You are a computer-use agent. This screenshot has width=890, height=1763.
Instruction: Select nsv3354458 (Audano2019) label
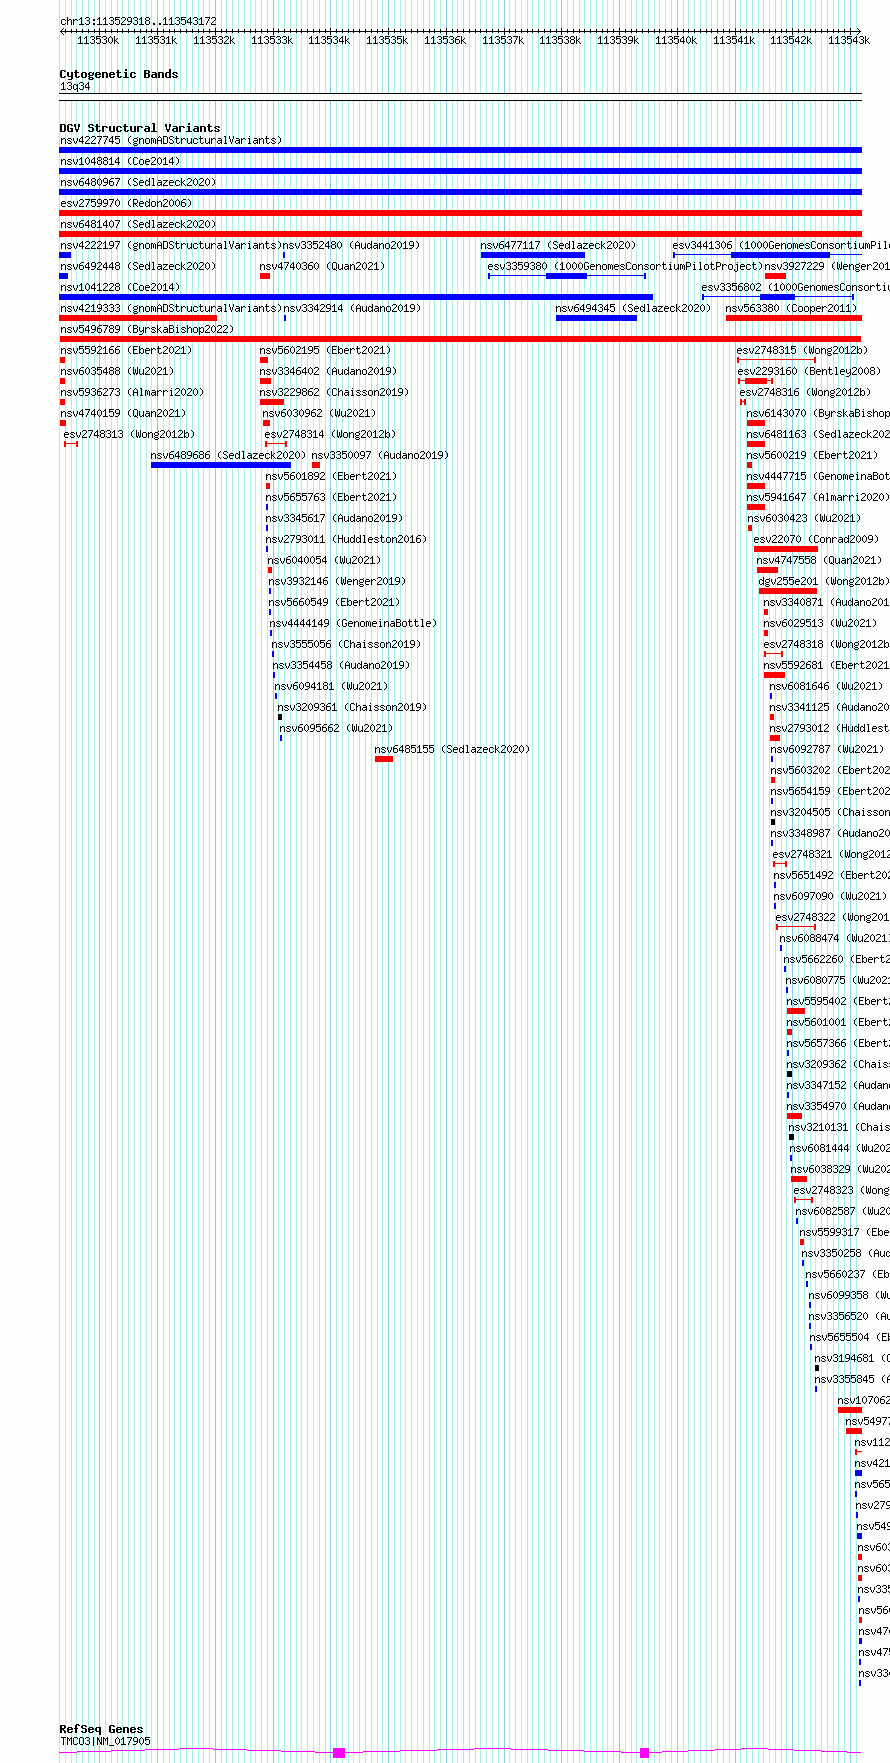pyautogui.click(x=342, y=665)
